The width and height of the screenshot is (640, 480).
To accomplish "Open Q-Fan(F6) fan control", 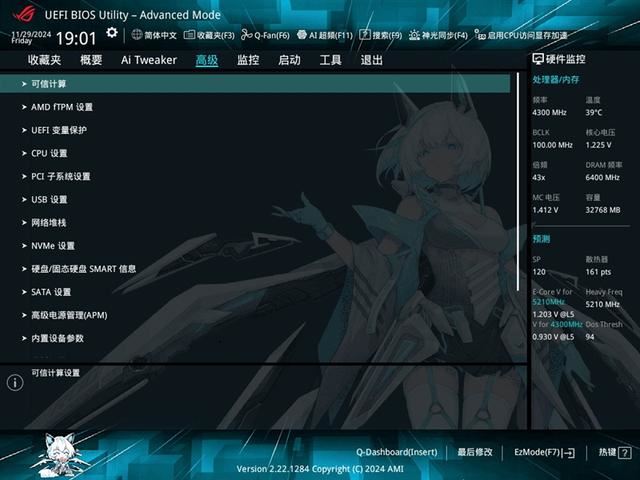I will click(266, 35).
